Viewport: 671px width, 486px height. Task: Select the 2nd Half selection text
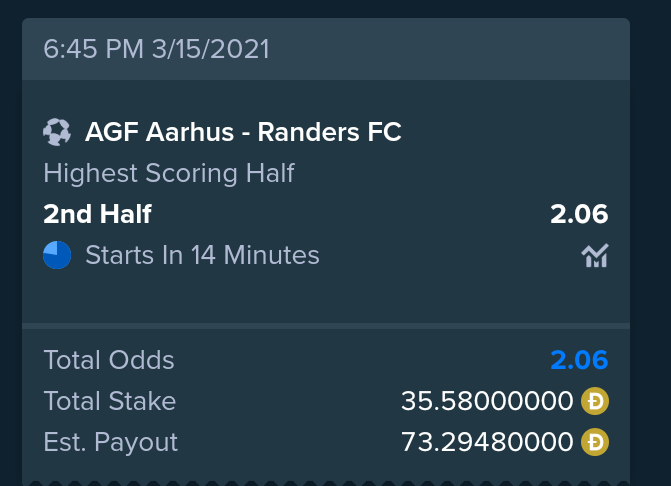pos(98,213)
